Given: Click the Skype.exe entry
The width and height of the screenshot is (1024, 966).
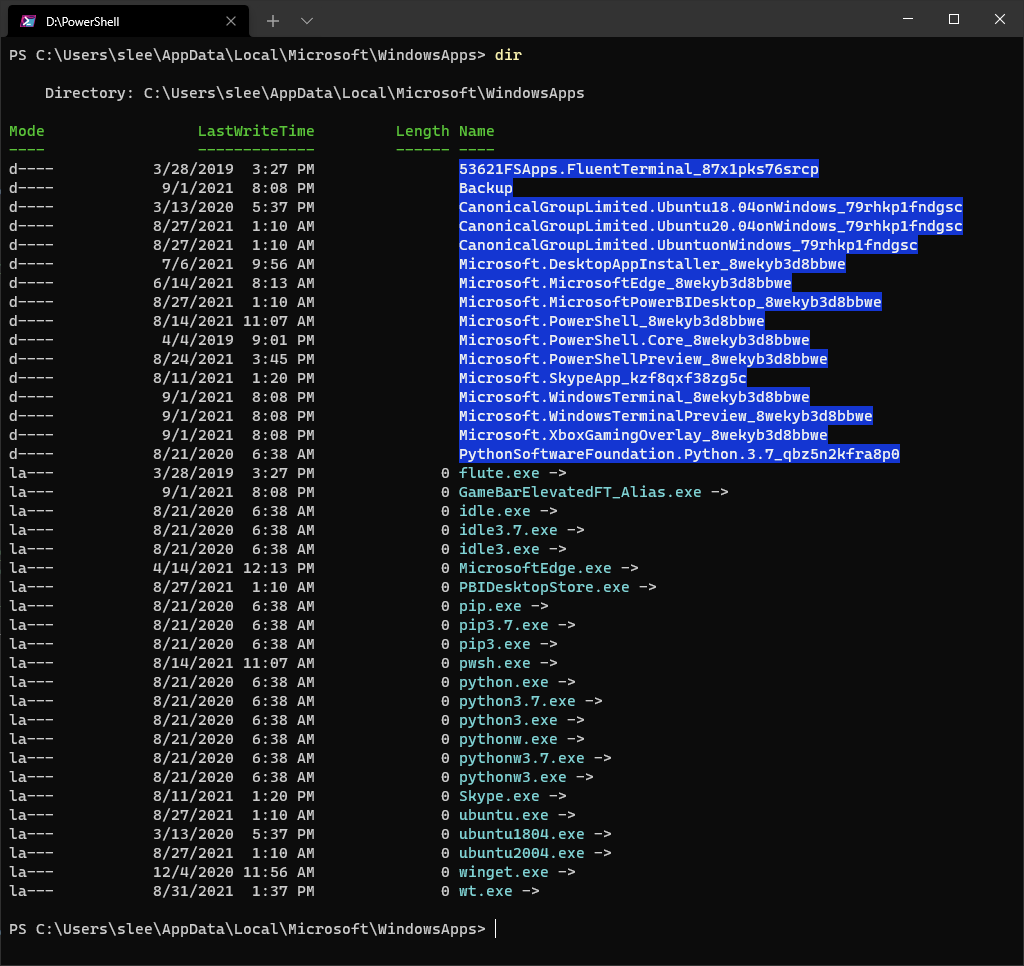Looking at the screenshot, I should [499, 796].
